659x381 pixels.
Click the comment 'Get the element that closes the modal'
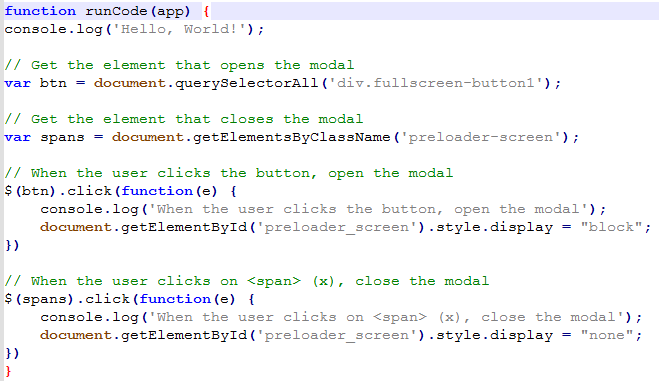click(x=184, y=119)
